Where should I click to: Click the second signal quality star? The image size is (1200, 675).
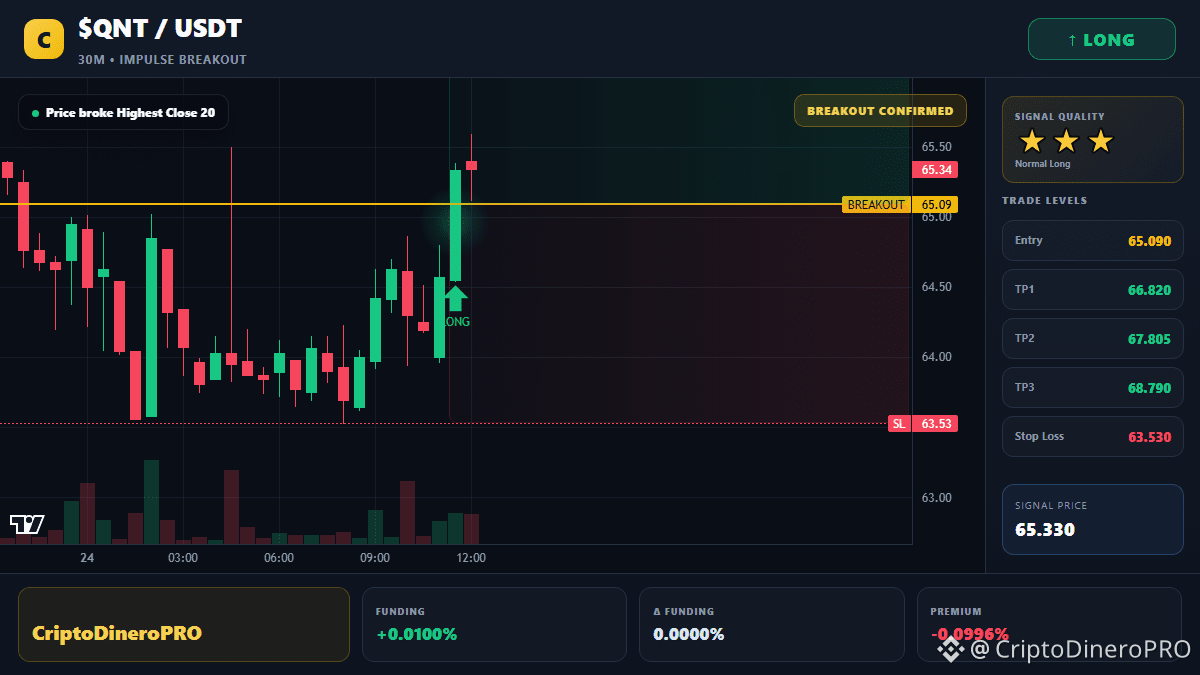pyautogui.click(x=1066, y=141)
